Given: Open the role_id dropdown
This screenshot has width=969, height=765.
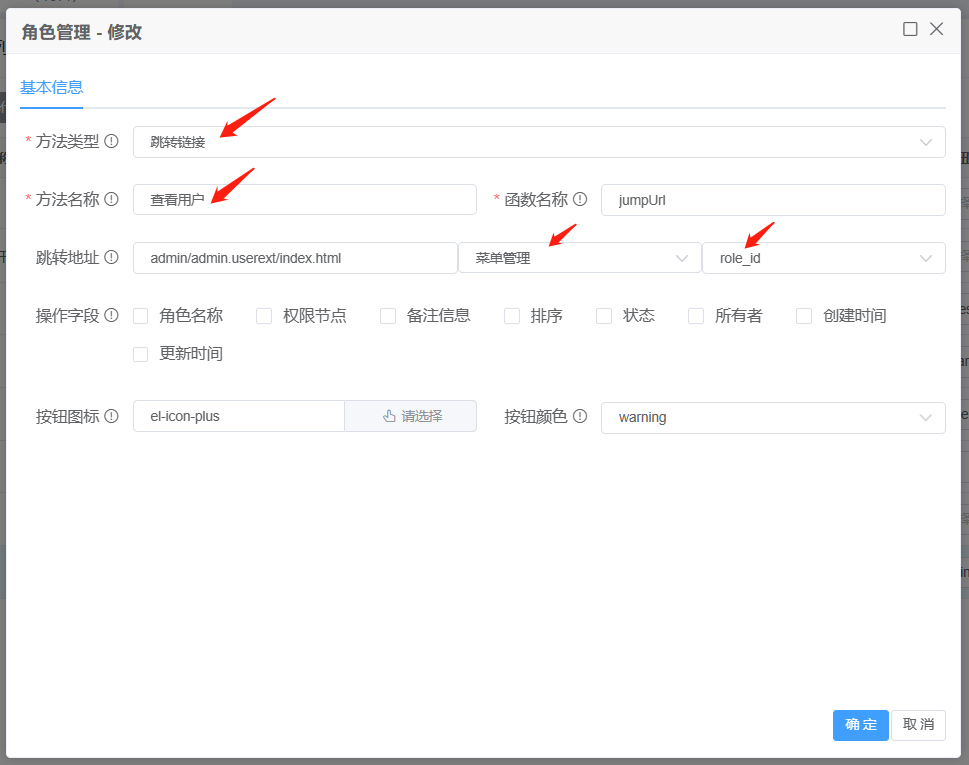Looking at the screenshot, I should [x=823, y=258].
